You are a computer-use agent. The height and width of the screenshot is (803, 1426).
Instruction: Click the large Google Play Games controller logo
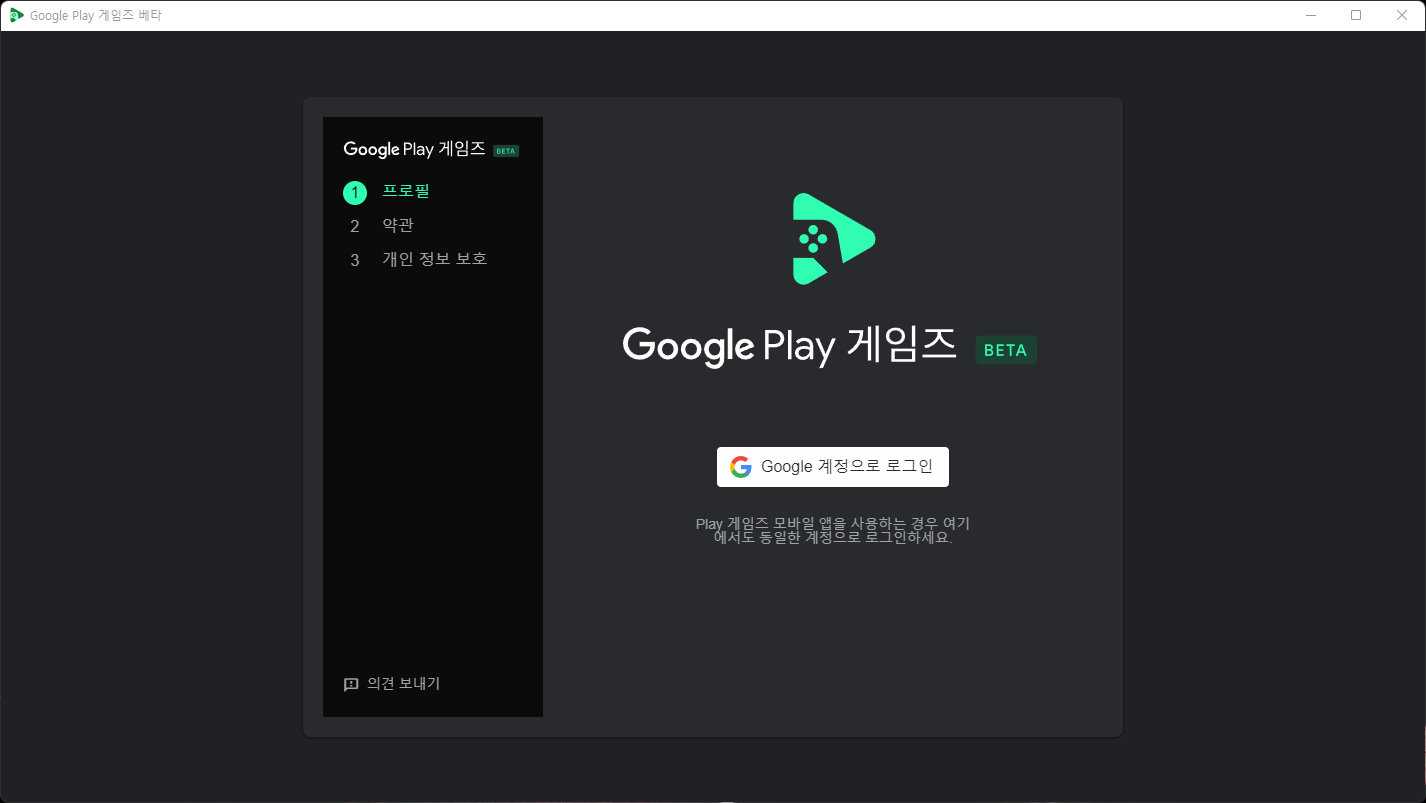[833, 238]
